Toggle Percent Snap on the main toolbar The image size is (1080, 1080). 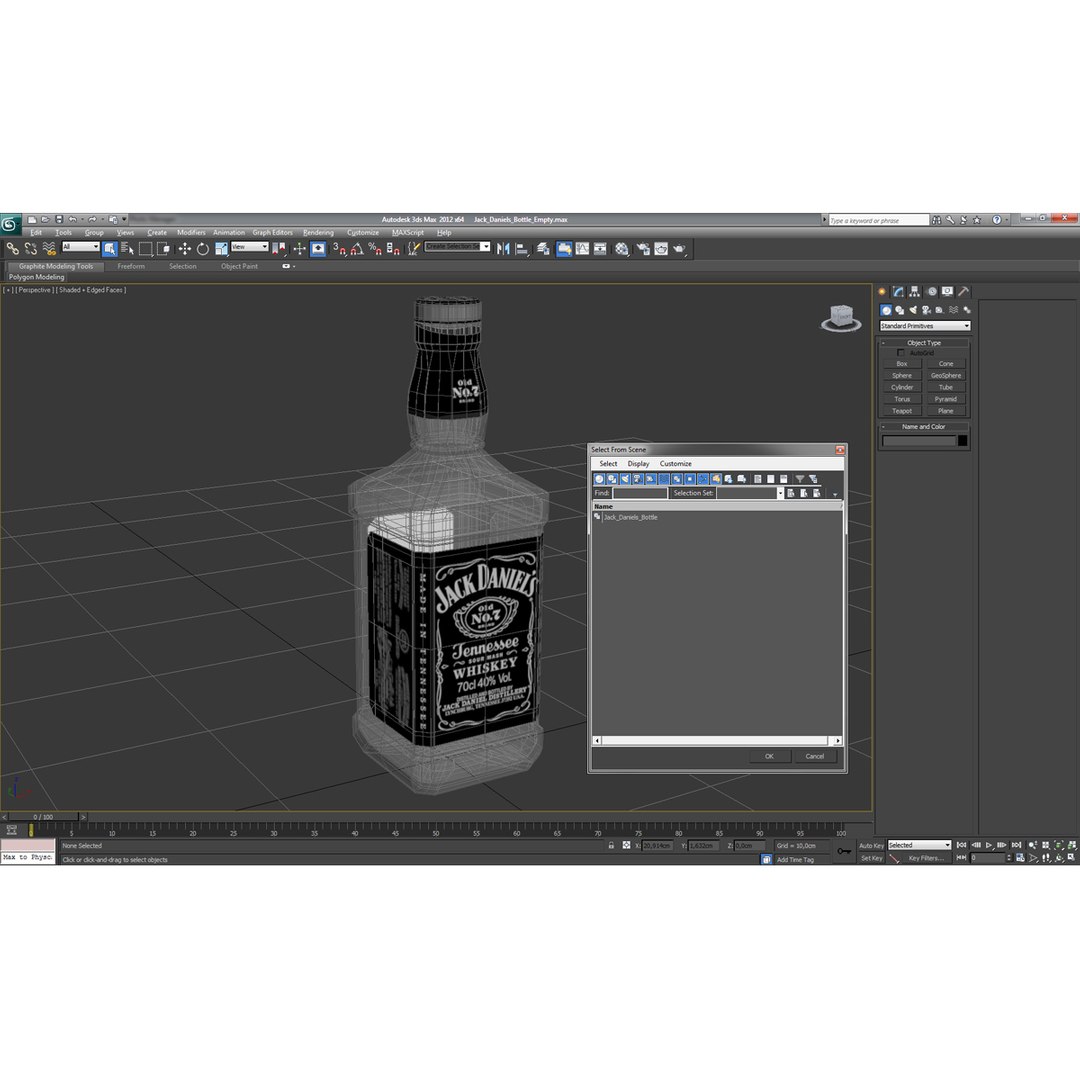pos(375,249)
